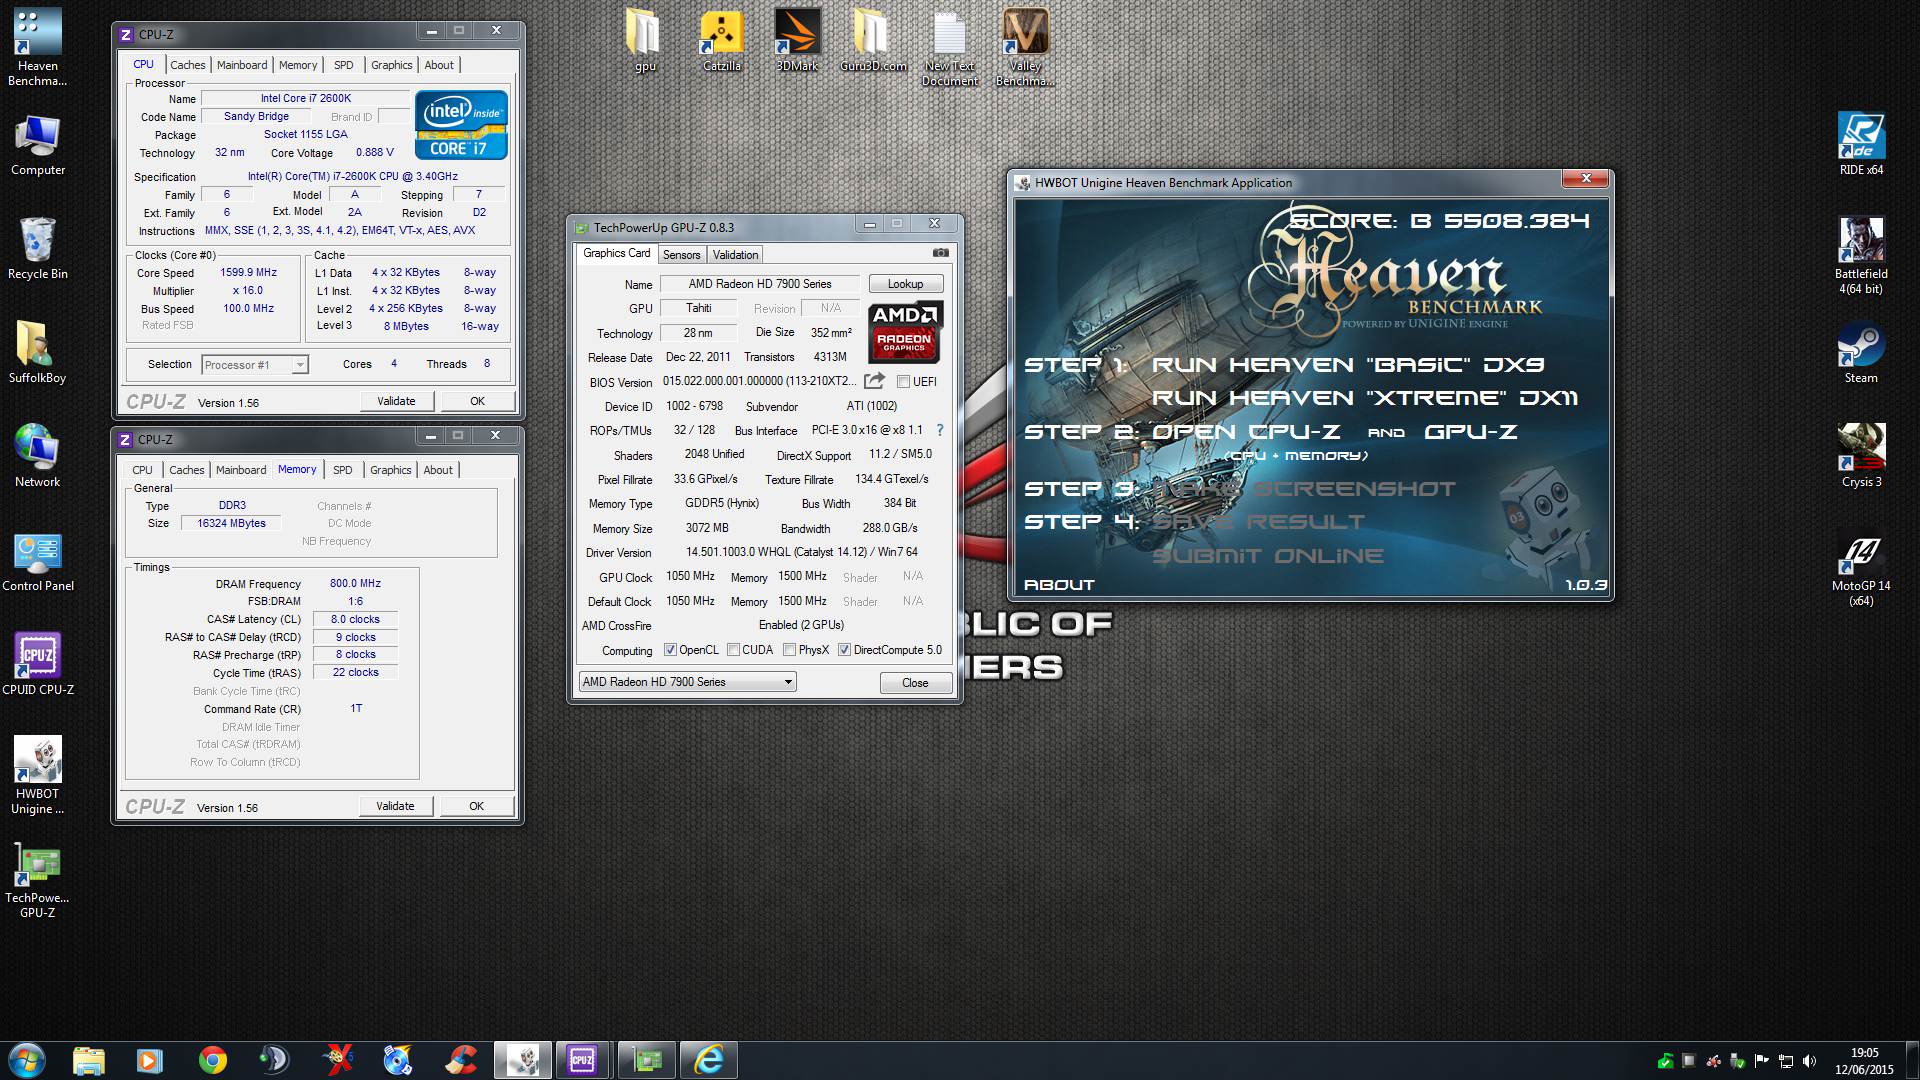This screenshot has width=1920, height=1080.
Task: Click the Show Desktop strip at taskbar end
Action: tap(1912, 1061)
